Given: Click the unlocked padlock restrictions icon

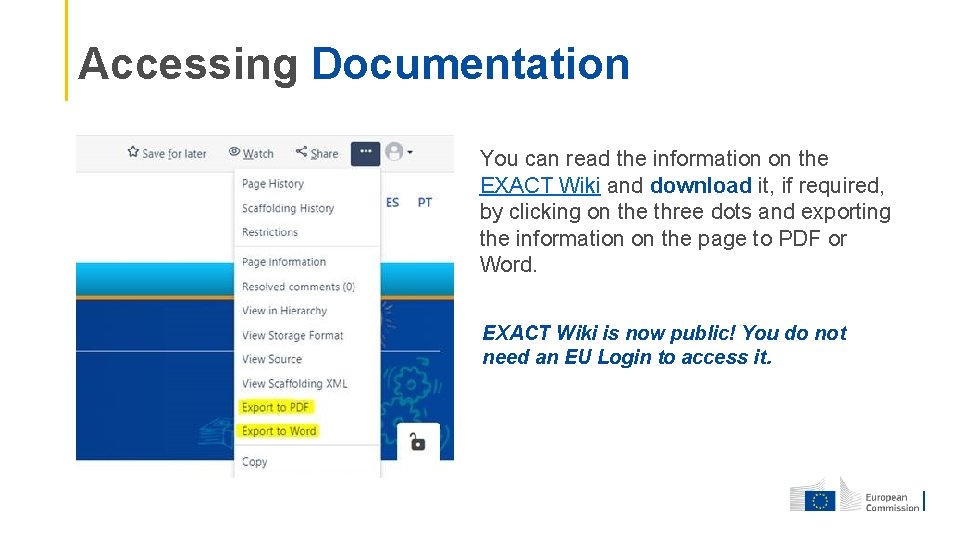Looking at the screenshot, I should click(x=418, y=441).
